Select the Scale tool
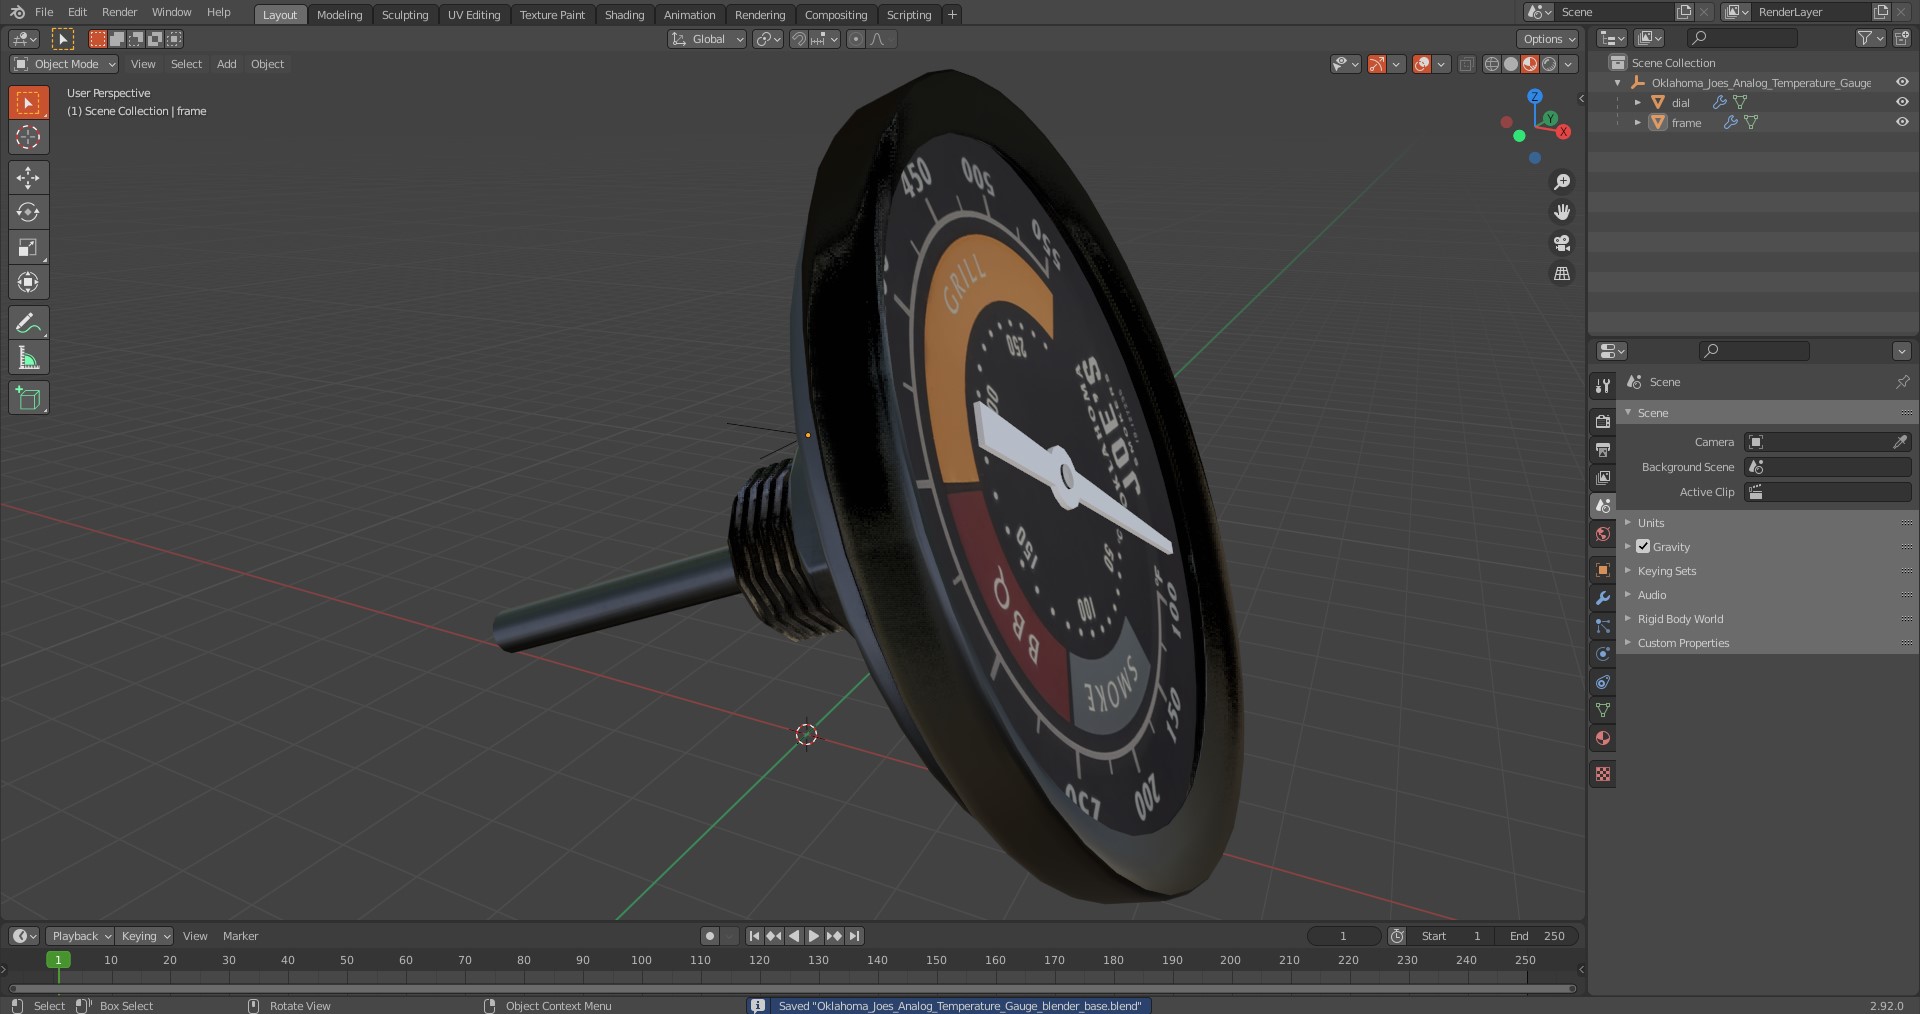1920x1014 pixels. (28, 247)
